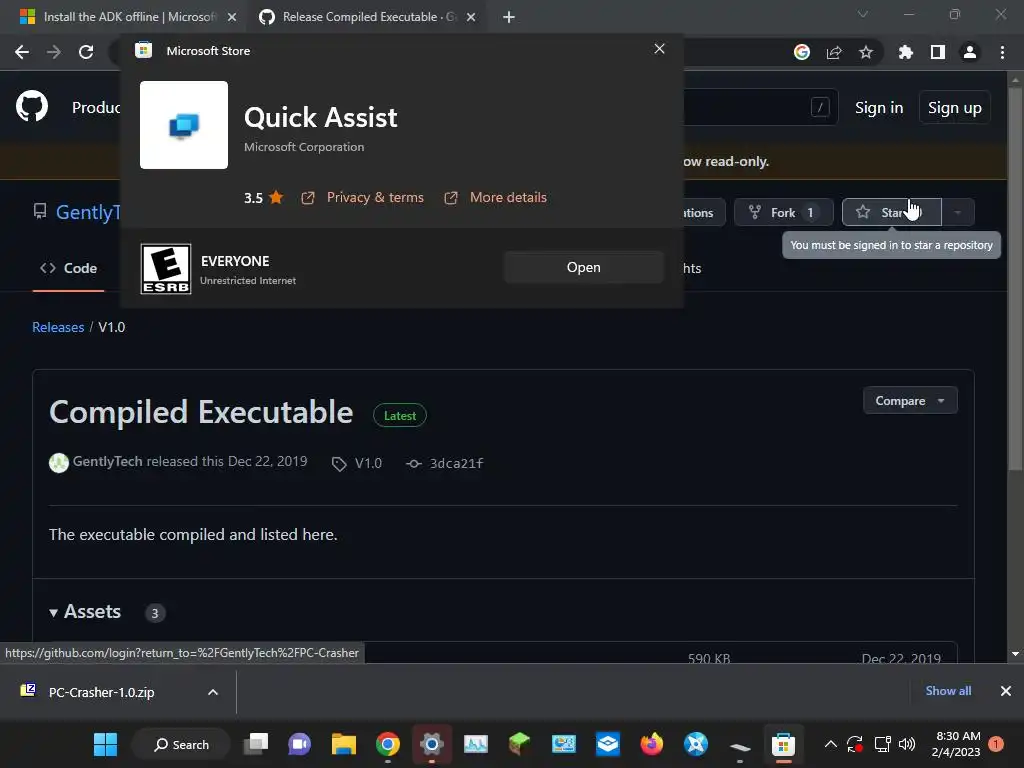Open clock and date 8:30 AM panel
The width and height of the screenshot is (1024, 768).
point(956,744)
